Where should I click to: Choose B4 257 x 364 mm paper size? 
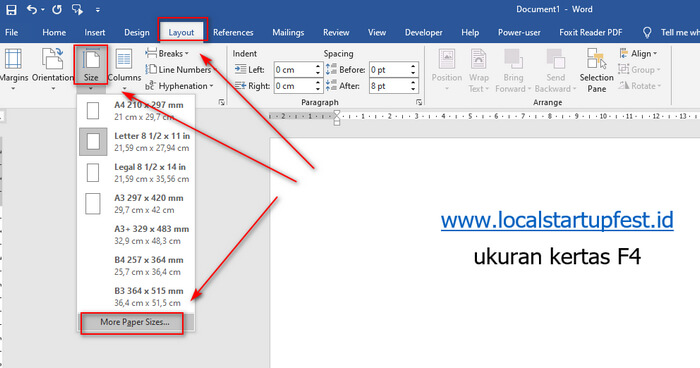click(x=136, y=265)
